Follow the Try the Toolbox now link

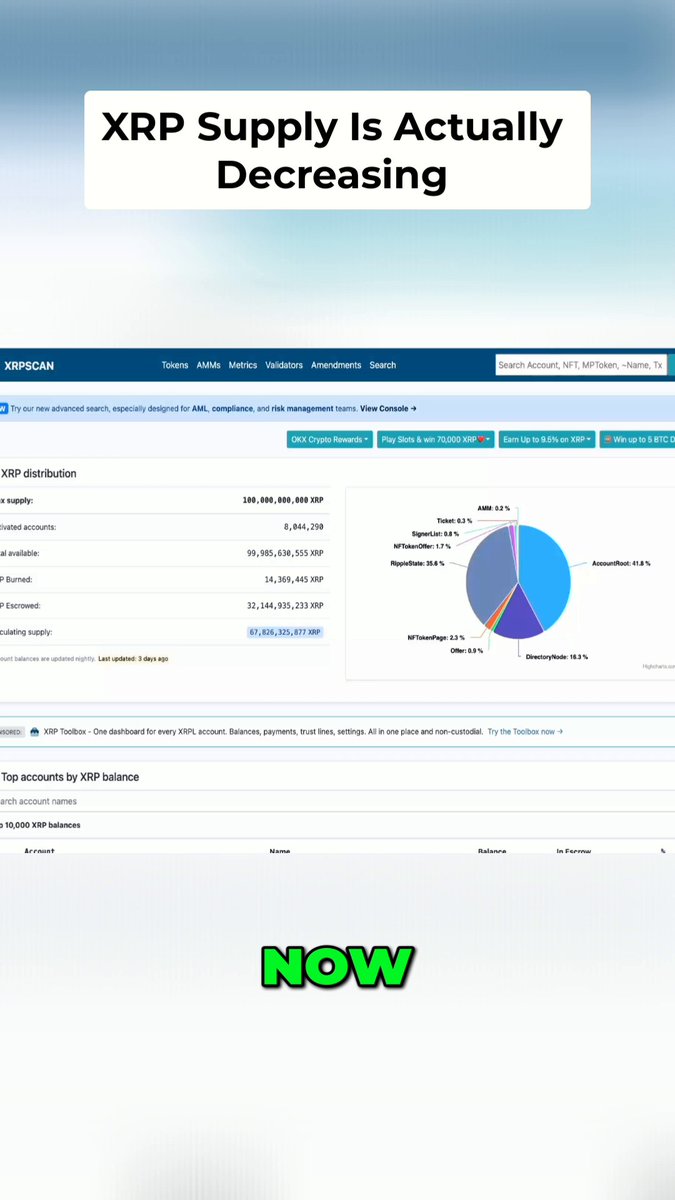525,731
